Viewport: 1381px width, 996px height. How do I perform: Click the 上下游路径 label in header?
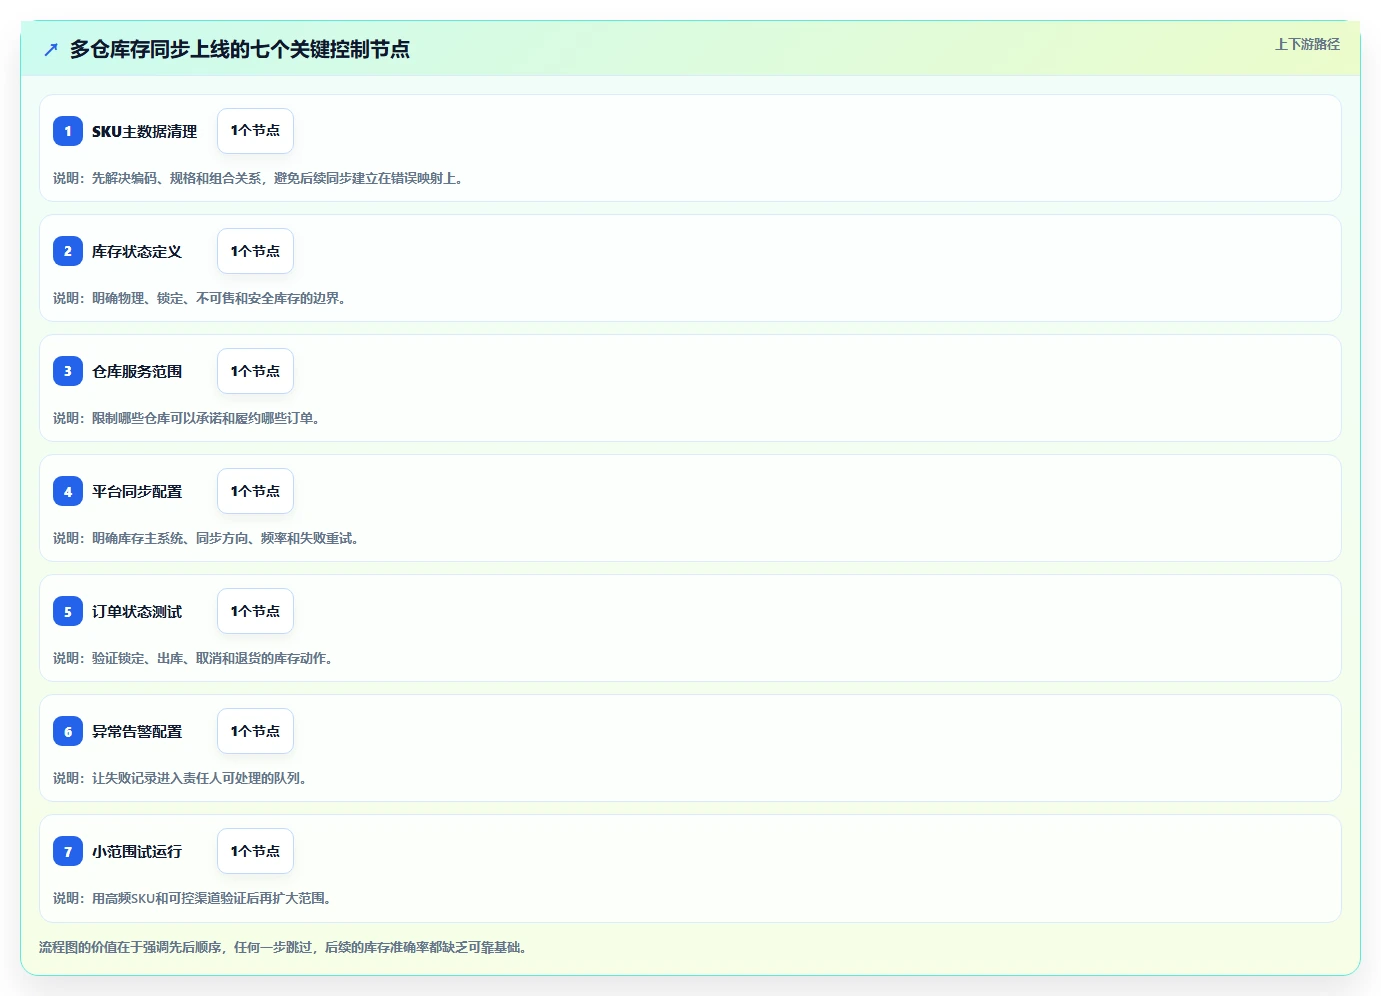pos(1307,44)
